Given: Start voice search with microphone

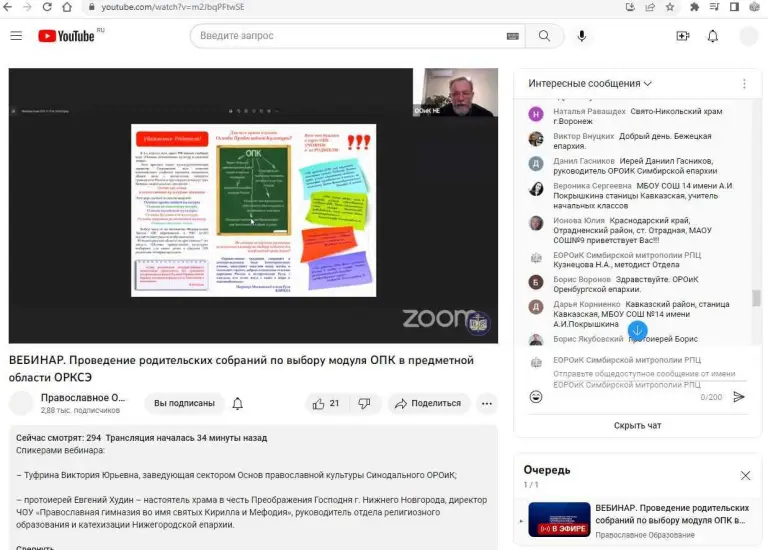Looking at the screenshot, I should 581,36.
